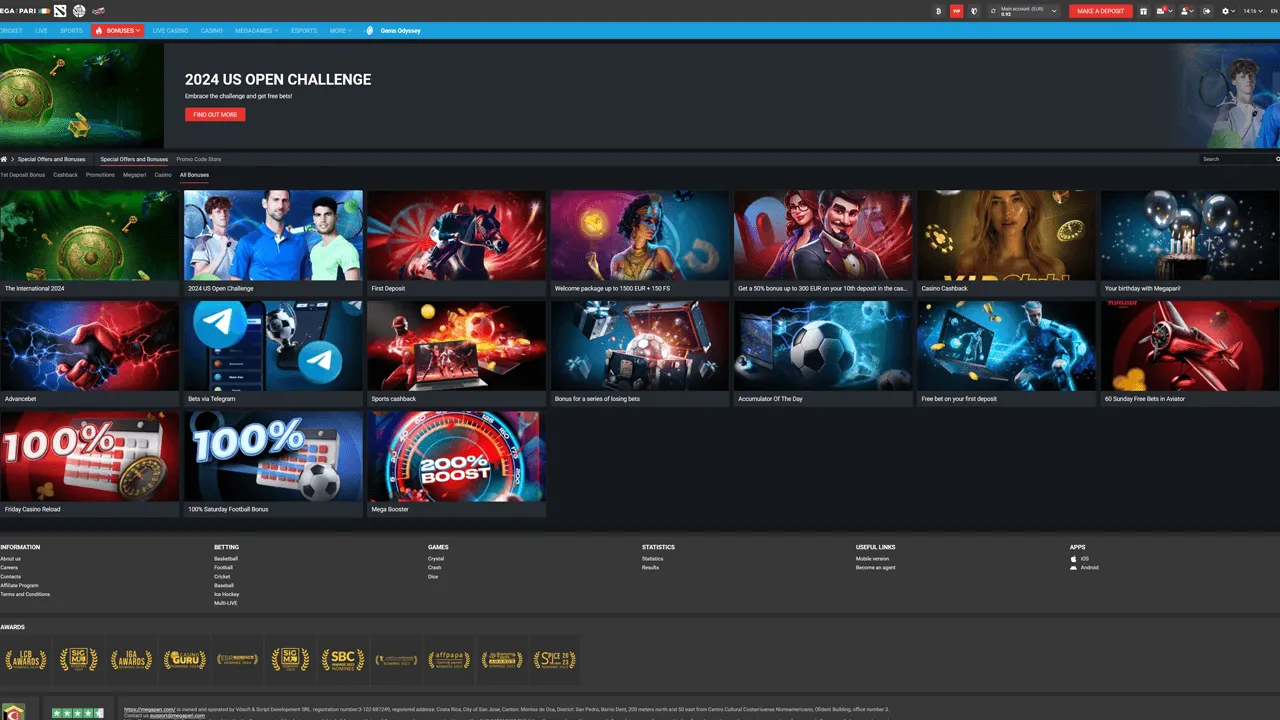The height and width of the screenshot is (720, 1280).
Task: Open the Bets via Telegram bonus card
Action: click(273, 354)
